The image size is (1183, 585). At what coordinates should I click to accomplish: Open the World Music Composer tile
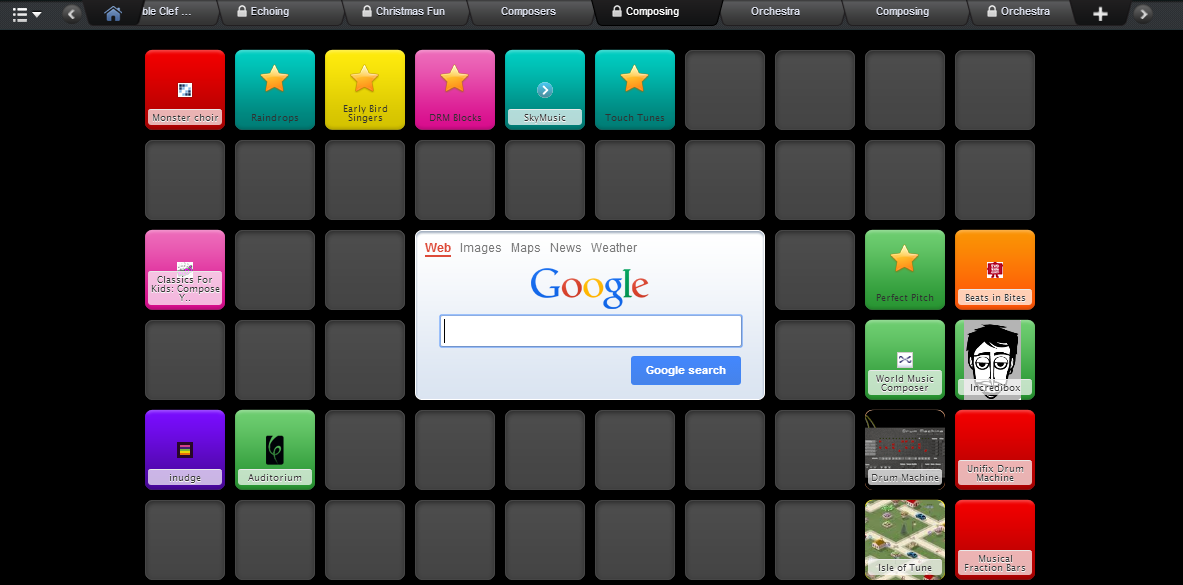pyautogui.click(x=905, y=359)
